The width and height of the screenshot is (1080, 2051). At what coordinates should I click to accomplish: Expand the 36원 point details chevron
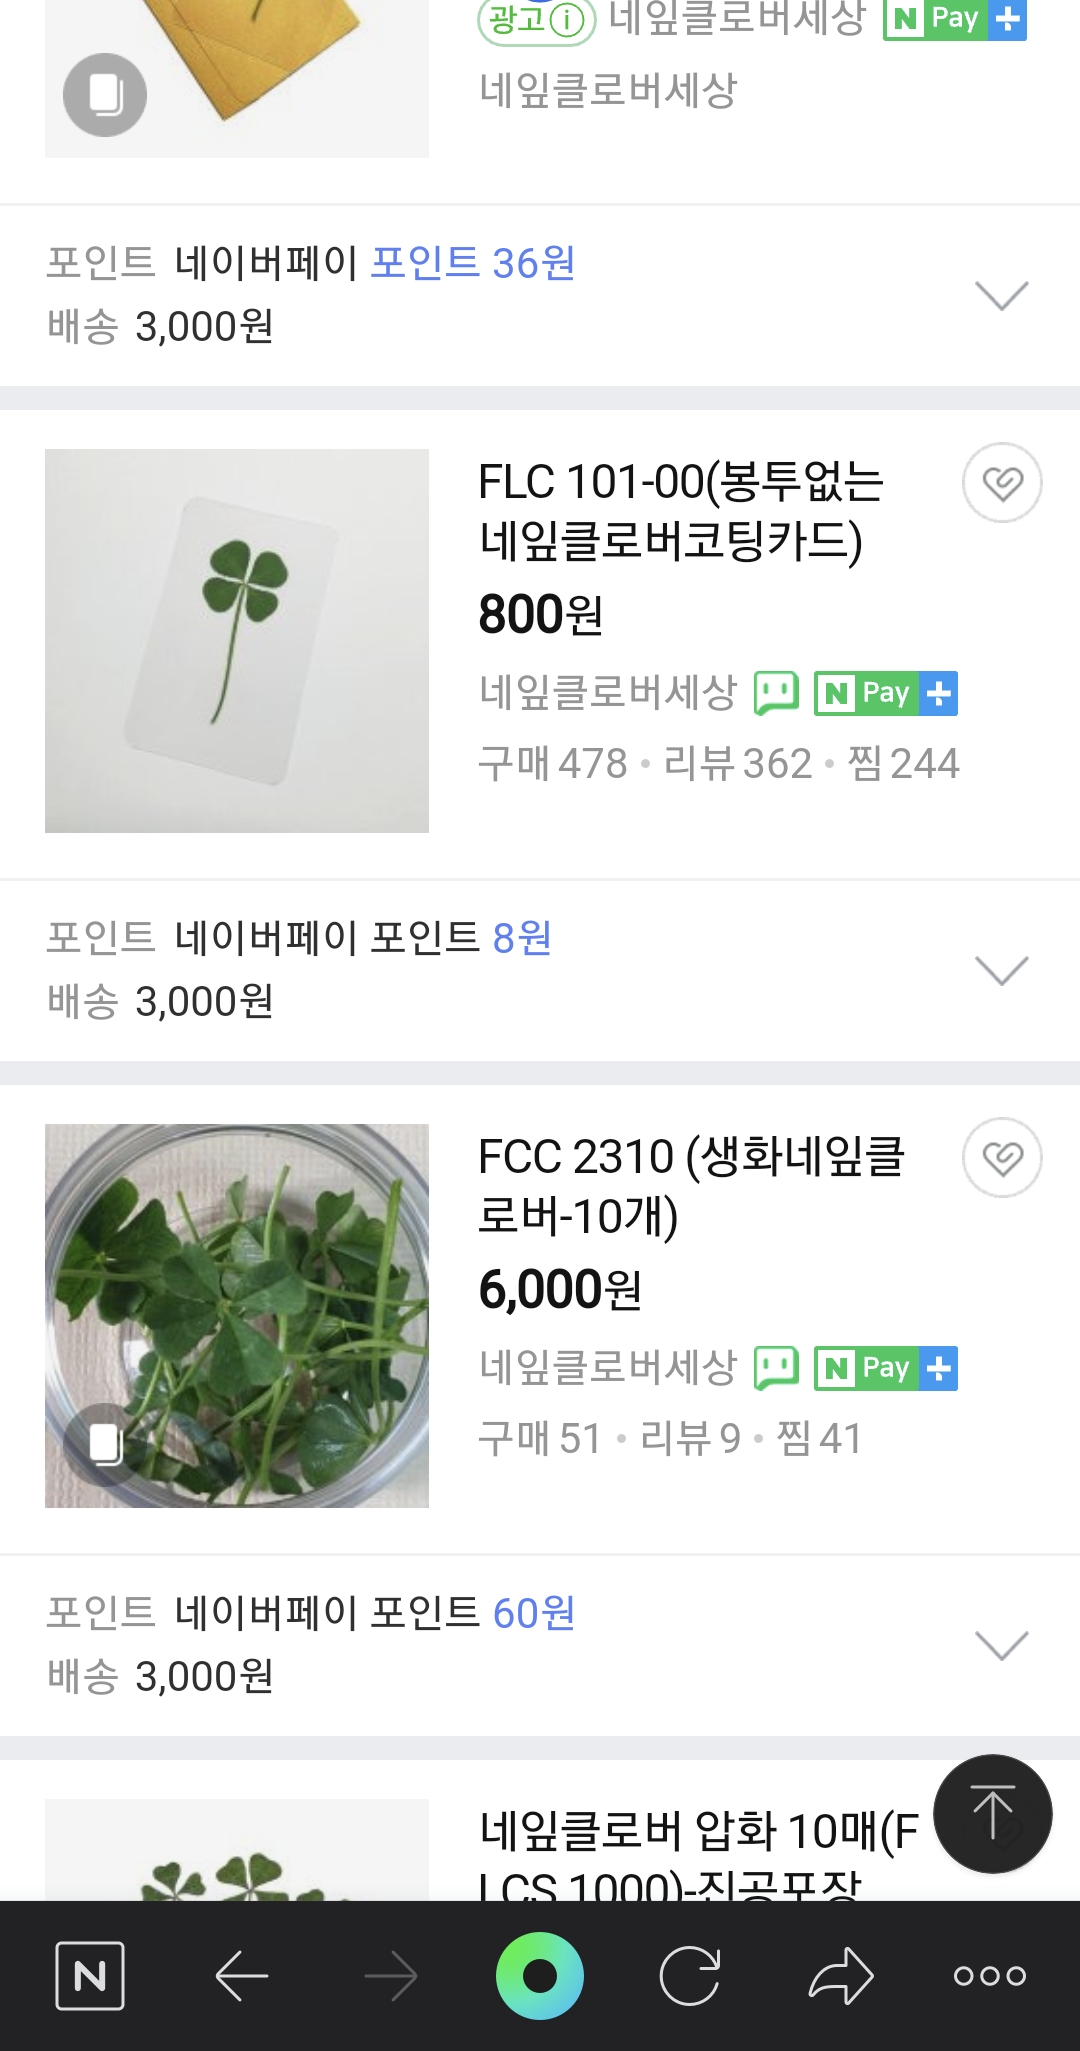pyautogui.click(x=1001, y=295)
